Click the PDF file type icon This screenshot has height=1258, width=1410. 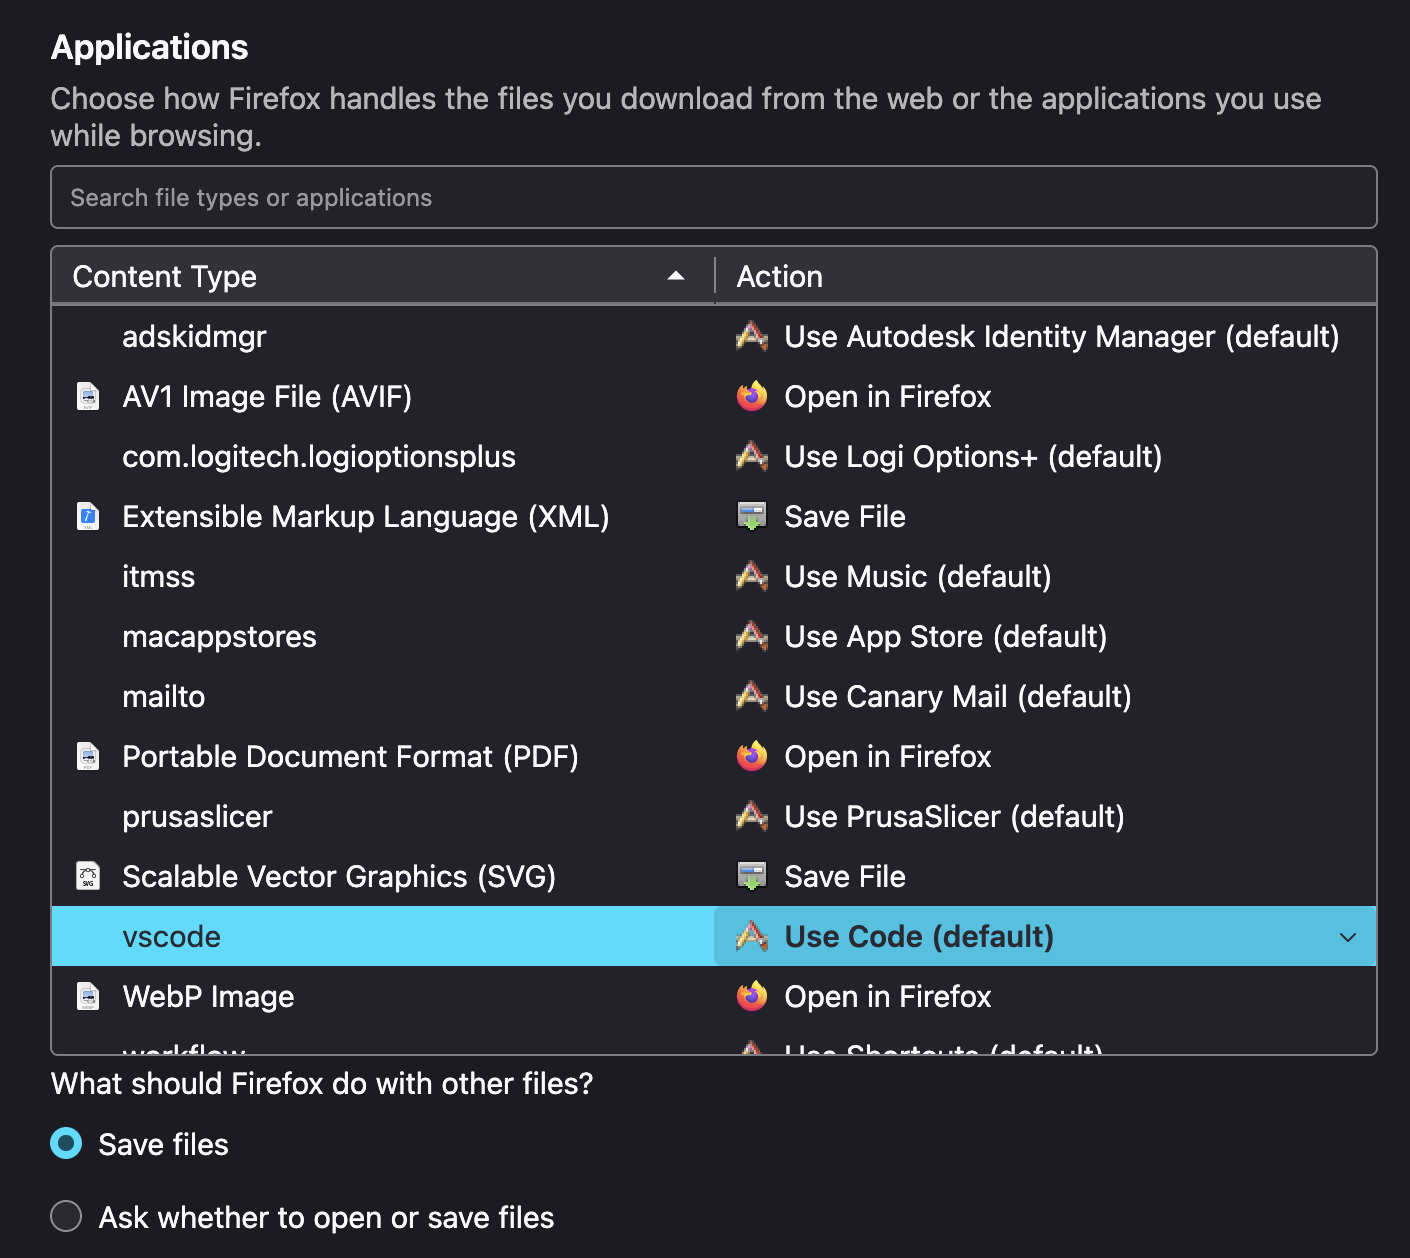[x=88, y=757]
